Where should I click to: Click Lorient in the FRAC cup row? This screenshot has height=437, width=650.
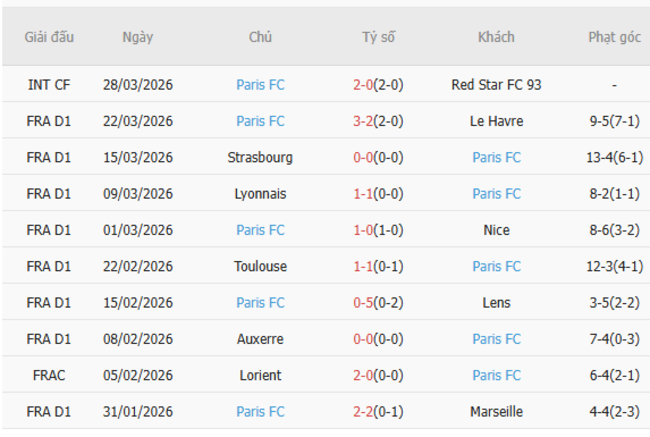260,375
